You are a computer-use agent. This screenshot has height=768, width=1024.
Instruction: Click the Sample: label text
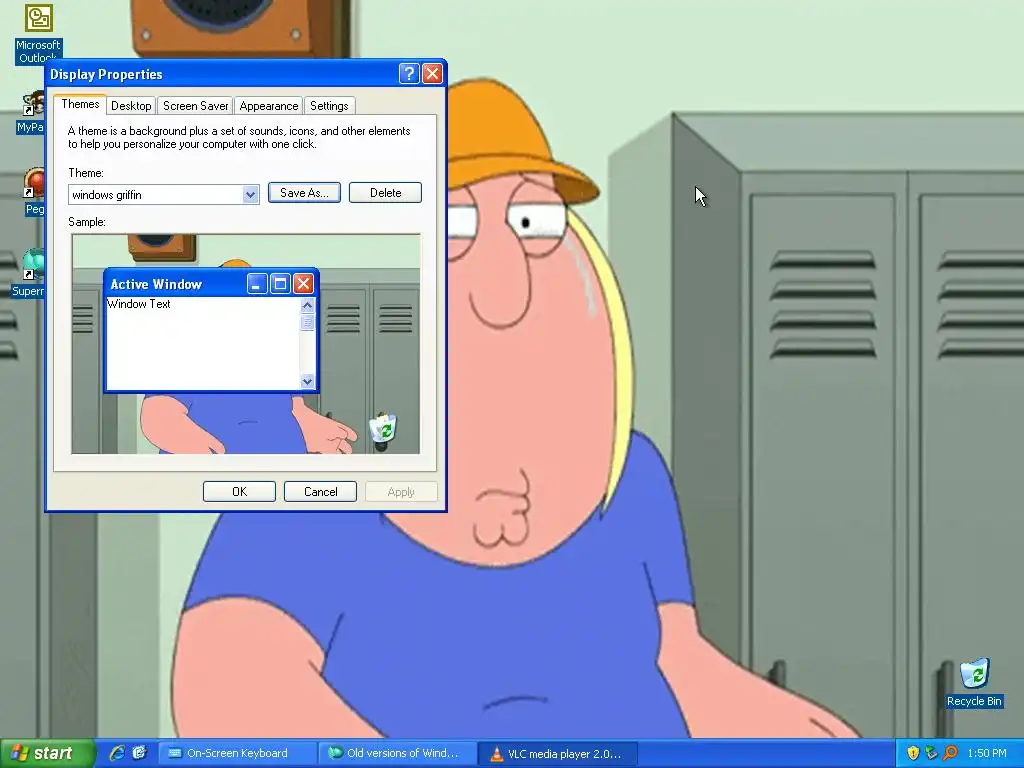[x=87, y=222]
